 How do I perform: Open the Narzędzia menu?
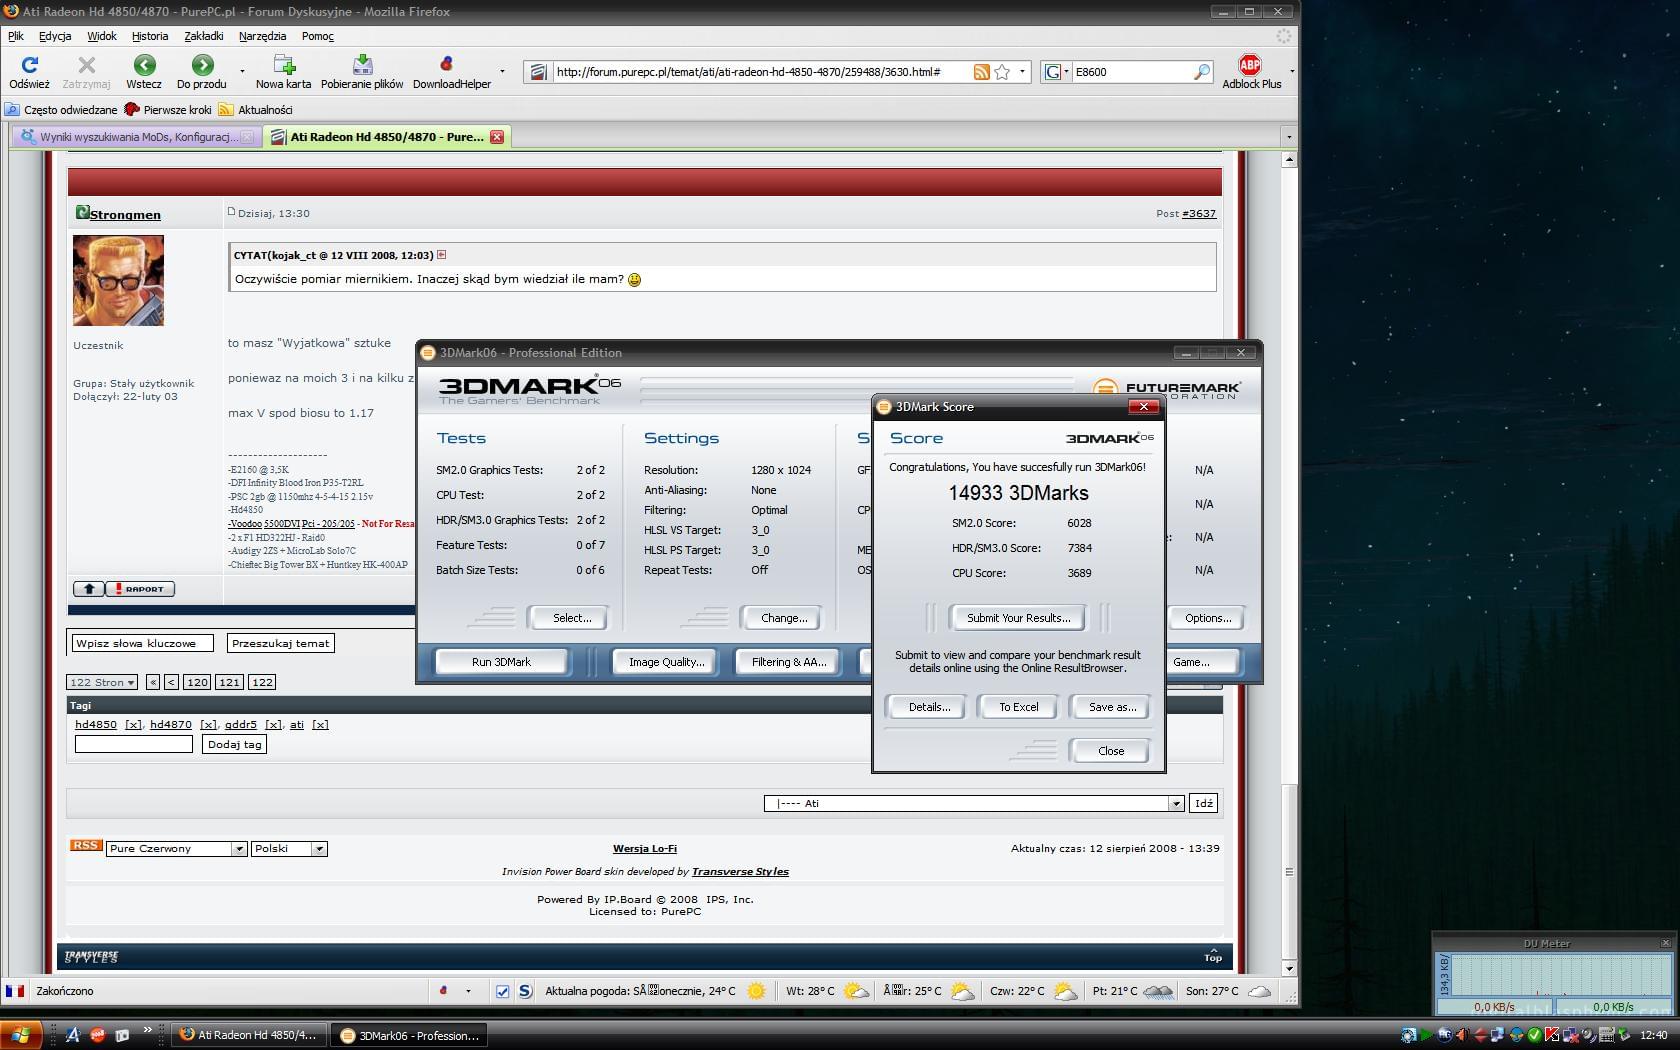click(x=263, y=36)
